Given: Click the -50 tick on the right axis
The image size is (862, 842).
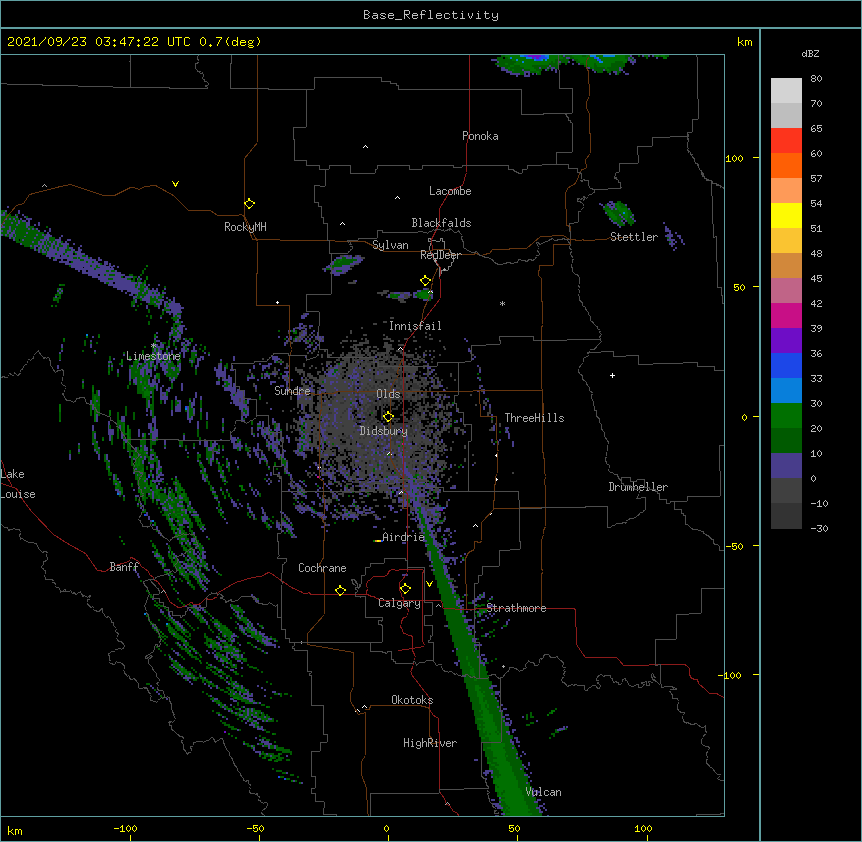Looking at the screenshot, I should tap(734, 546).
